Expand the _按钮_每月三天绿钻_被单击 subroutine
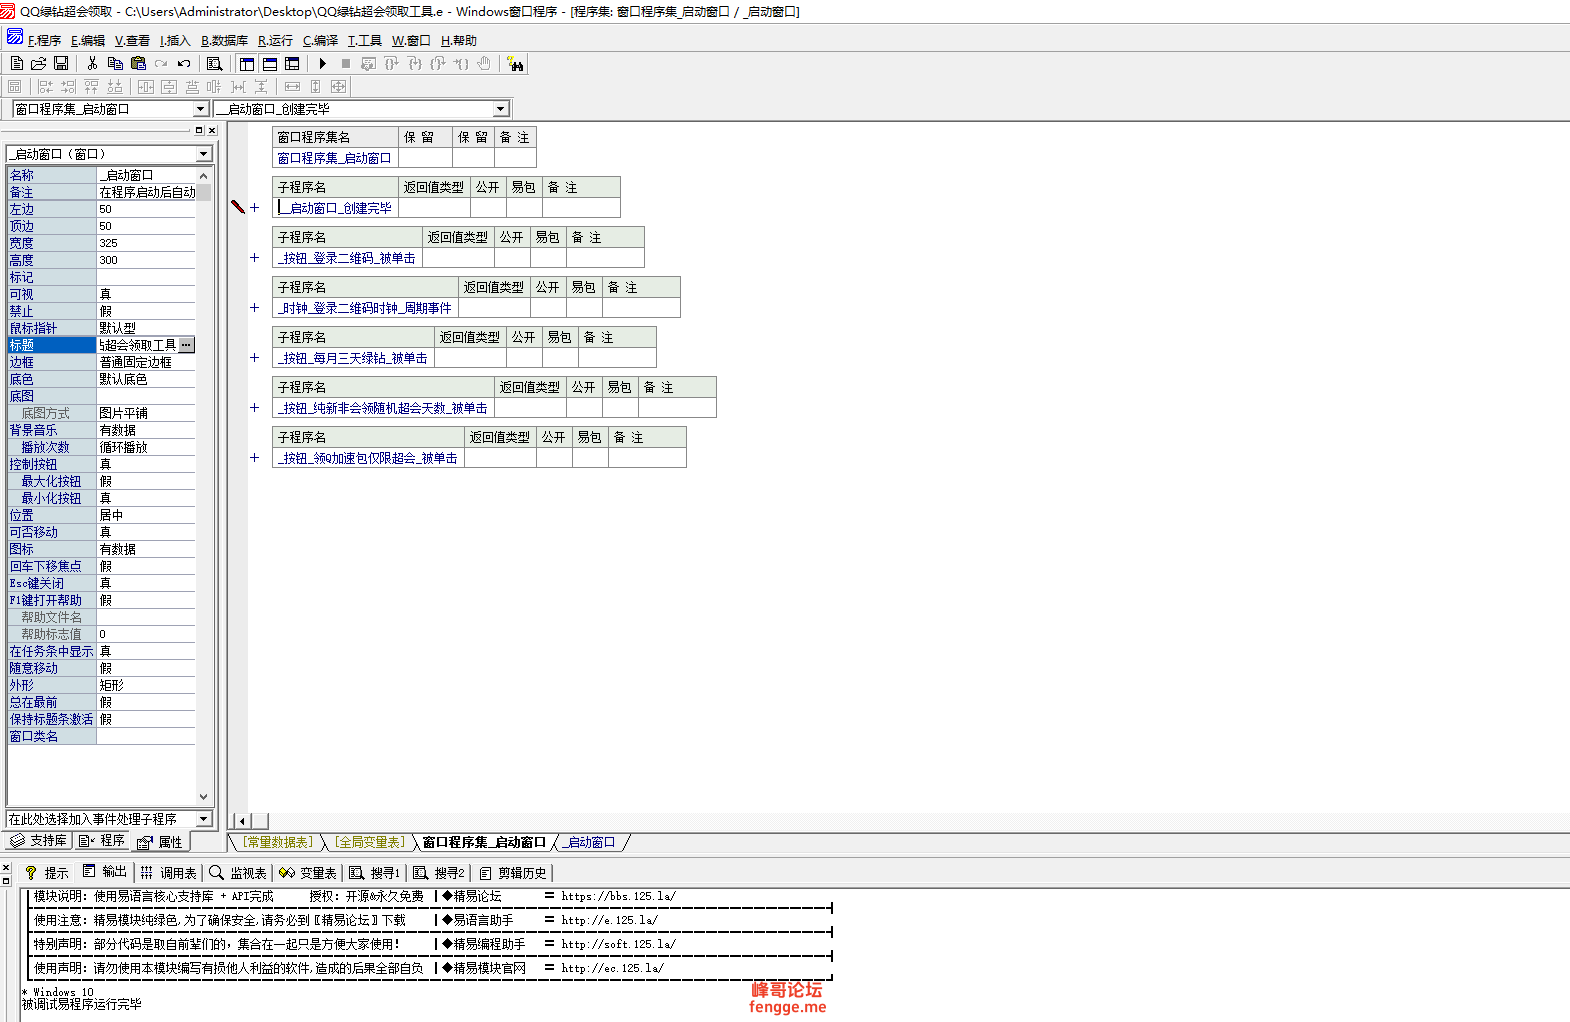 coord(254,358)
